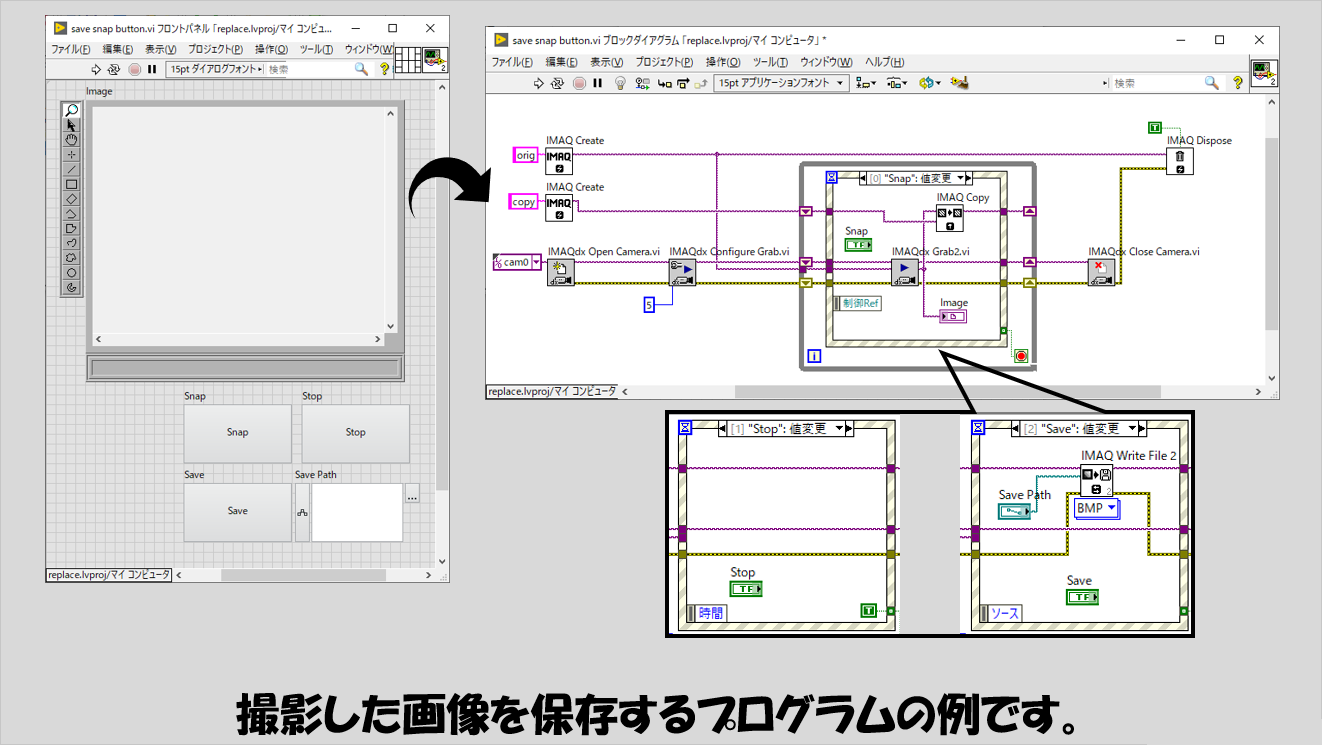The width and height of the screenshot is (1322, 745).
Task: Open the ファイル menu in the block diagram window
Action: click(x=510, y=62)
